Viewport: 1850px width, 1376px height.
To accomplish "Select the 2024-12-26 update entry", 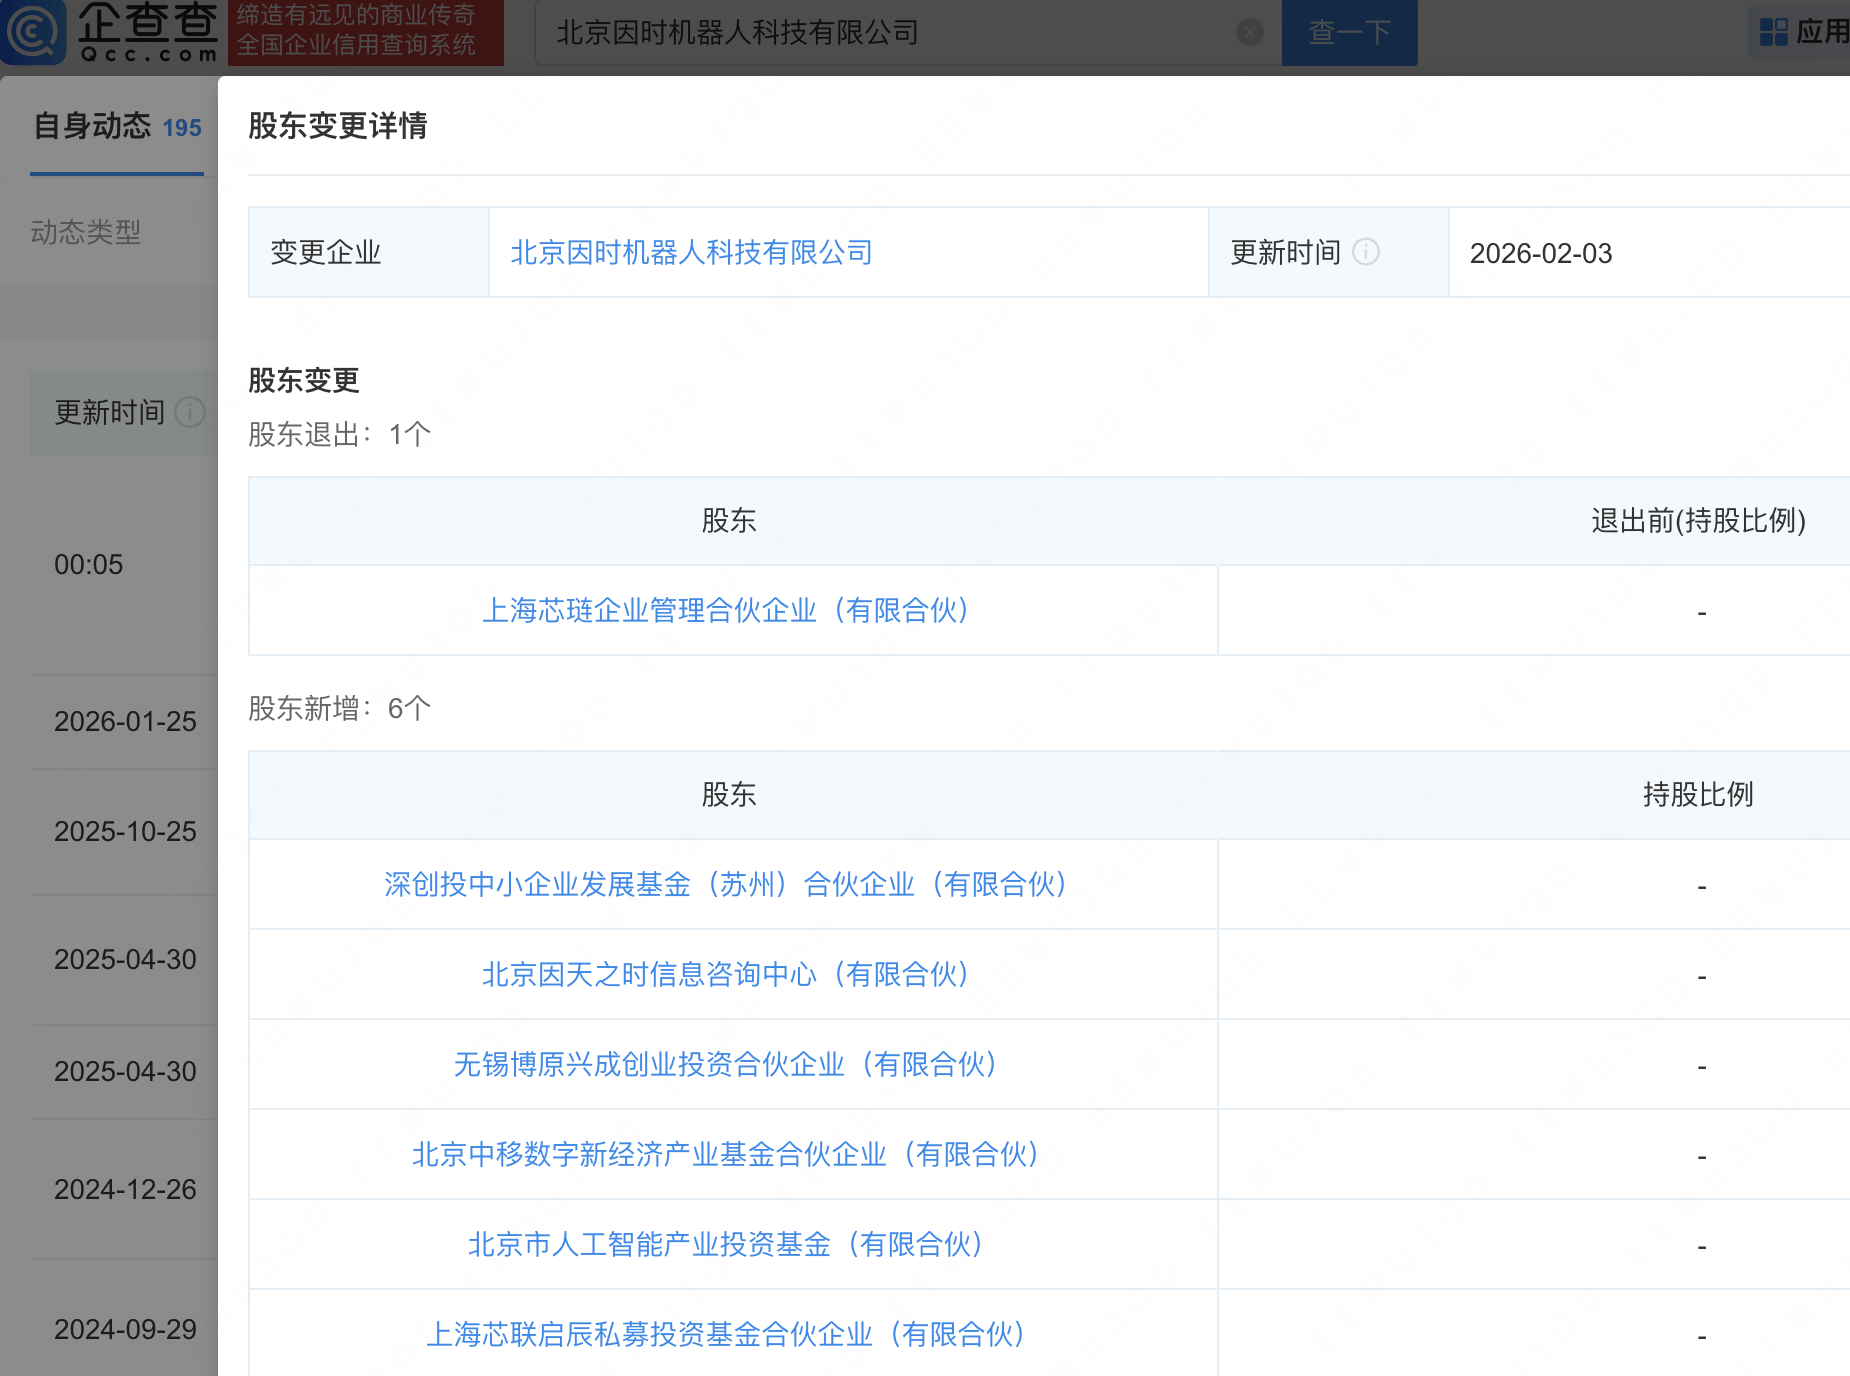I will [x=125, y=1189].
